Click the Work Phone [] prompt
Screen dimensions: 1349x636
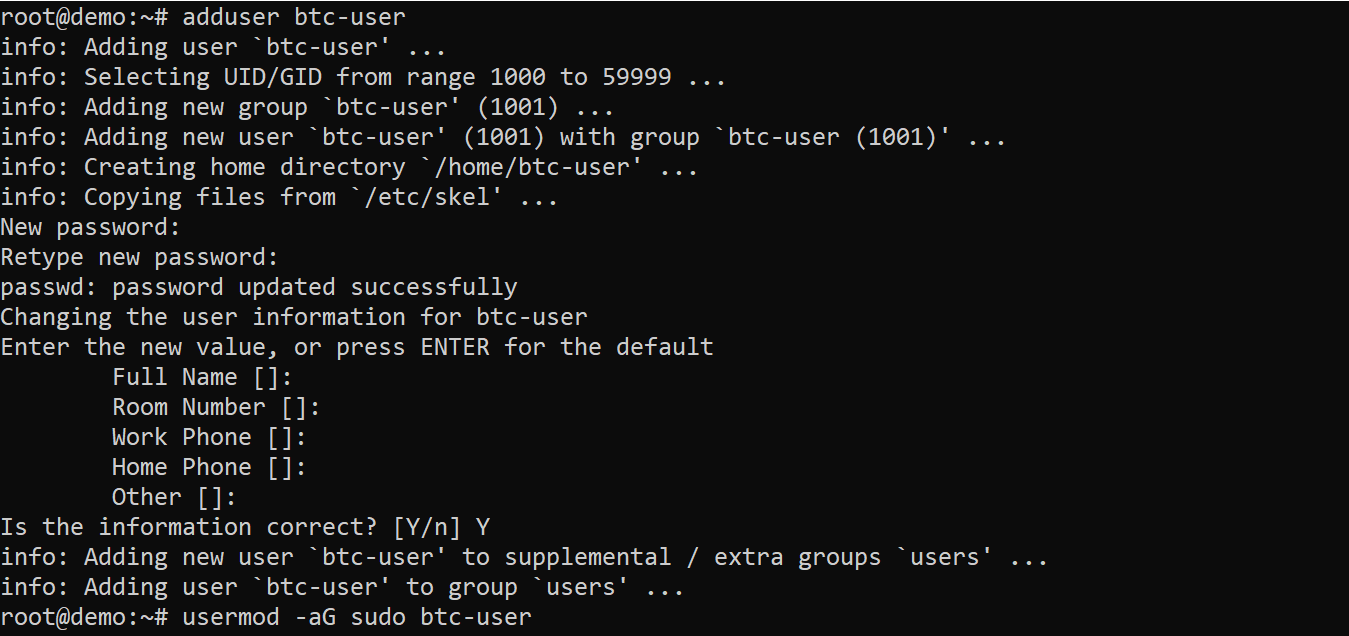[x=209, y=437]
